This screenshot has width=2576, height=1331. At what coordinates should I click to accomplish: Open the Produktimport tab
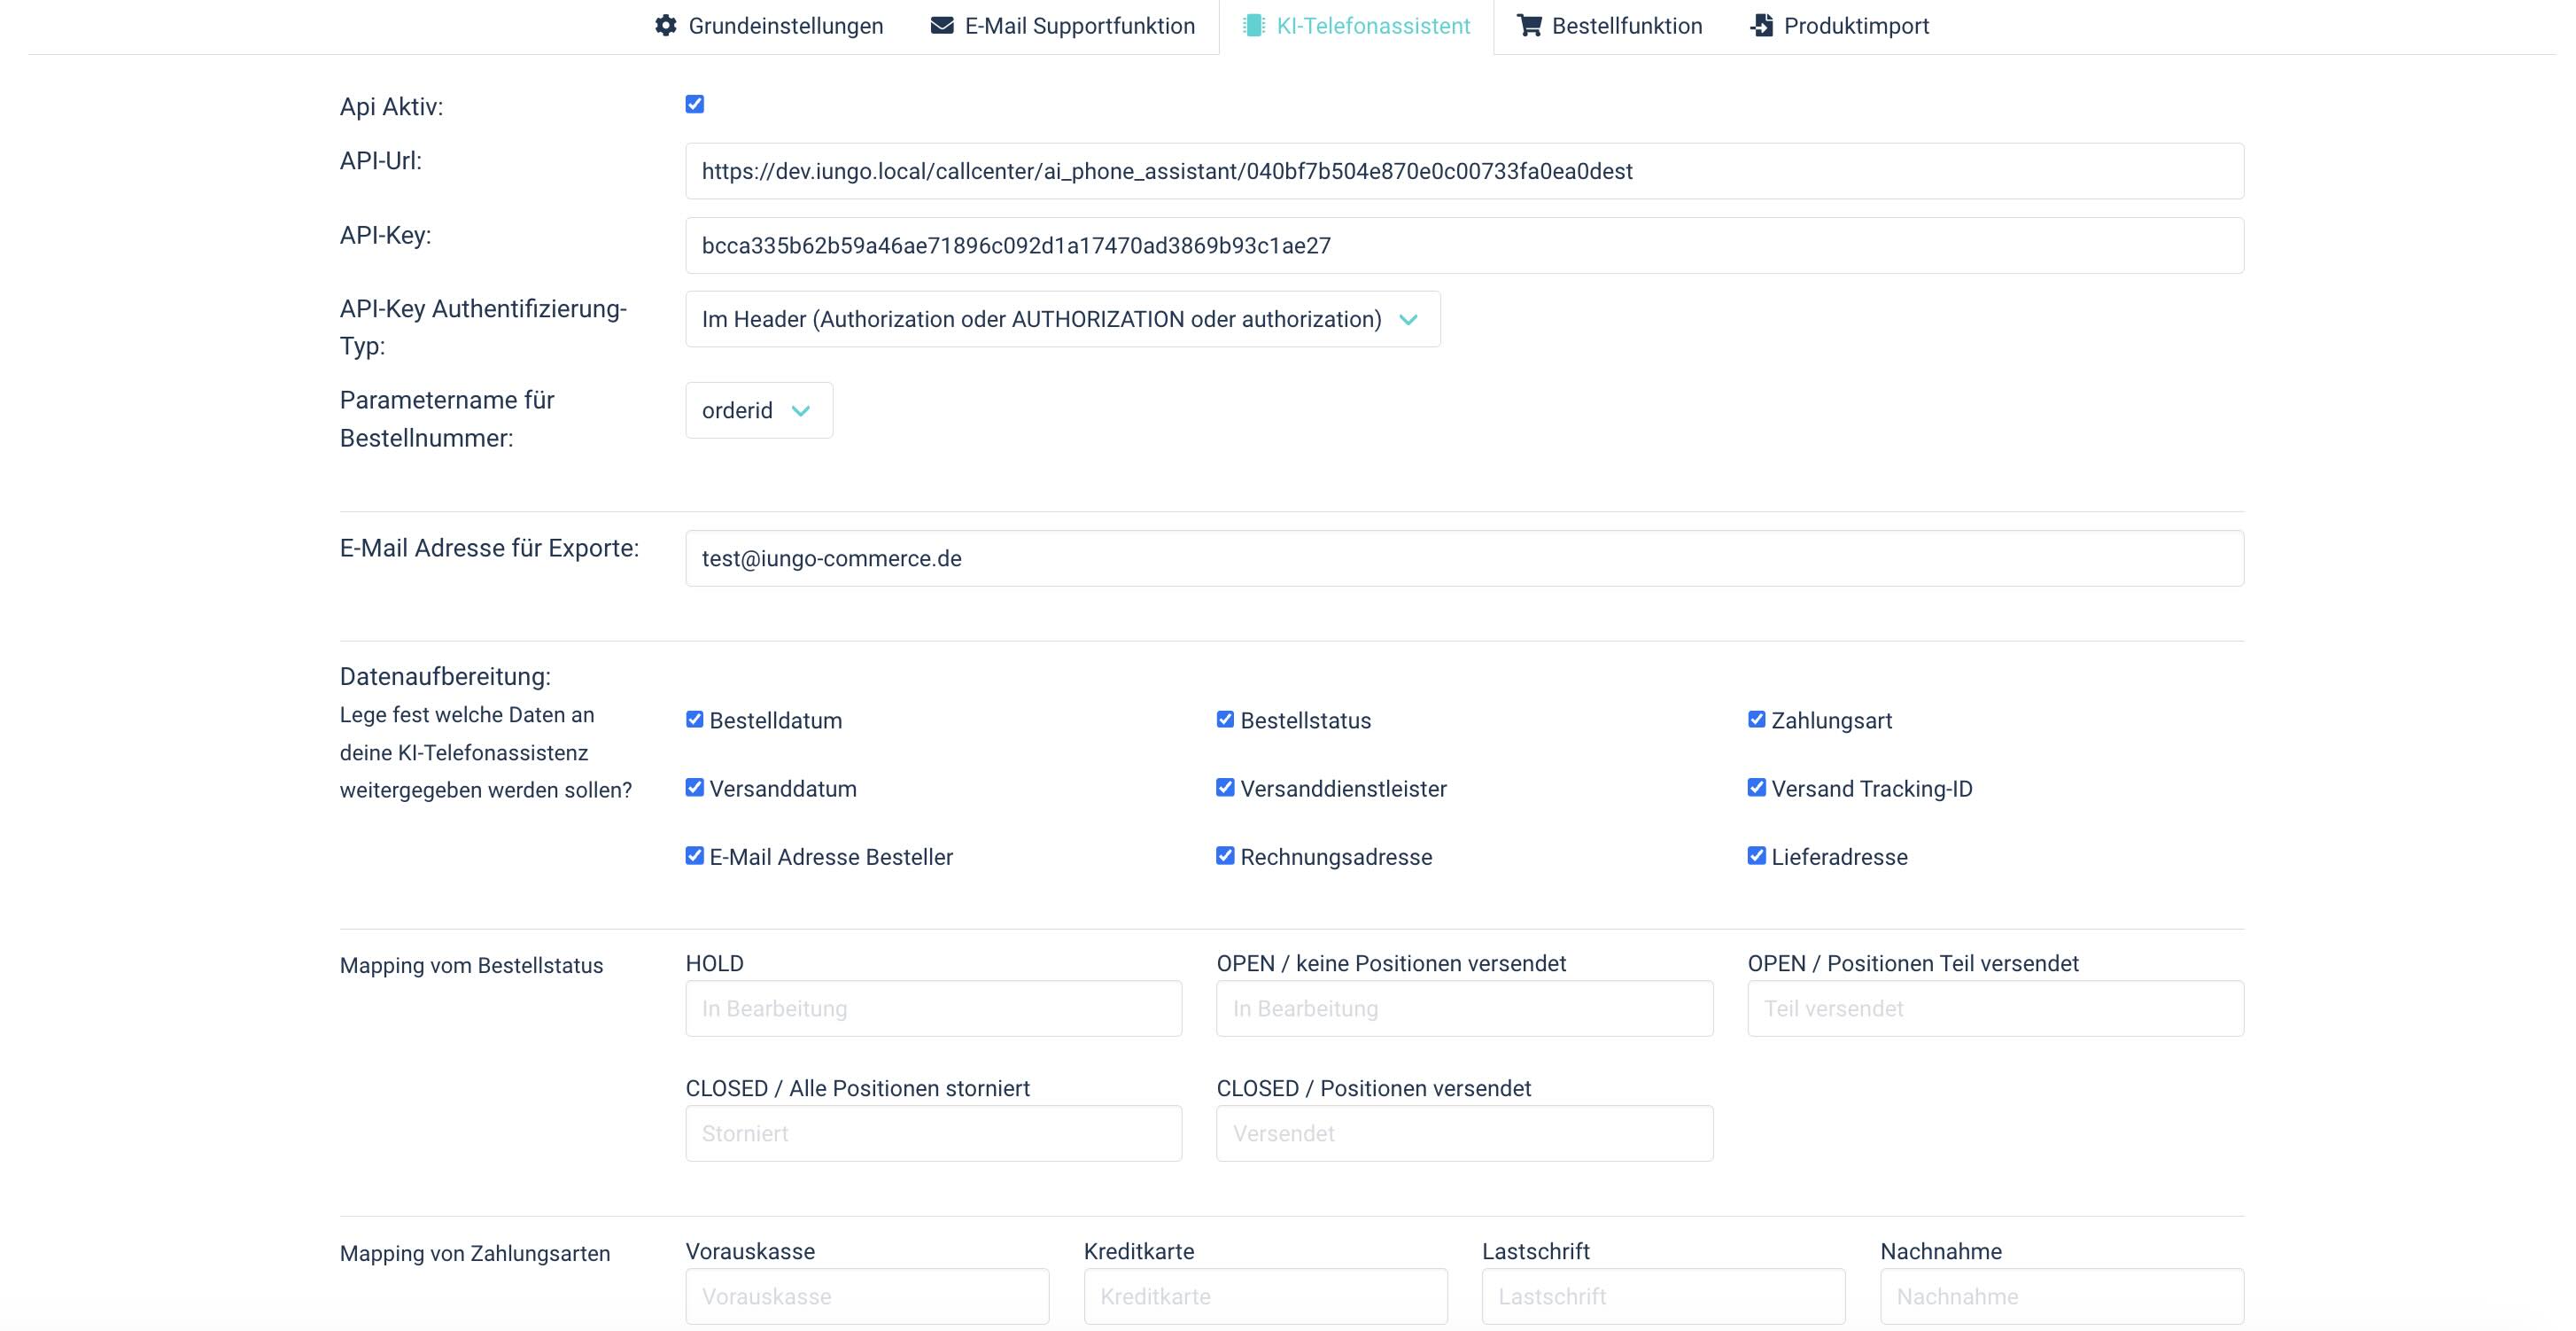pos(1856,26)
